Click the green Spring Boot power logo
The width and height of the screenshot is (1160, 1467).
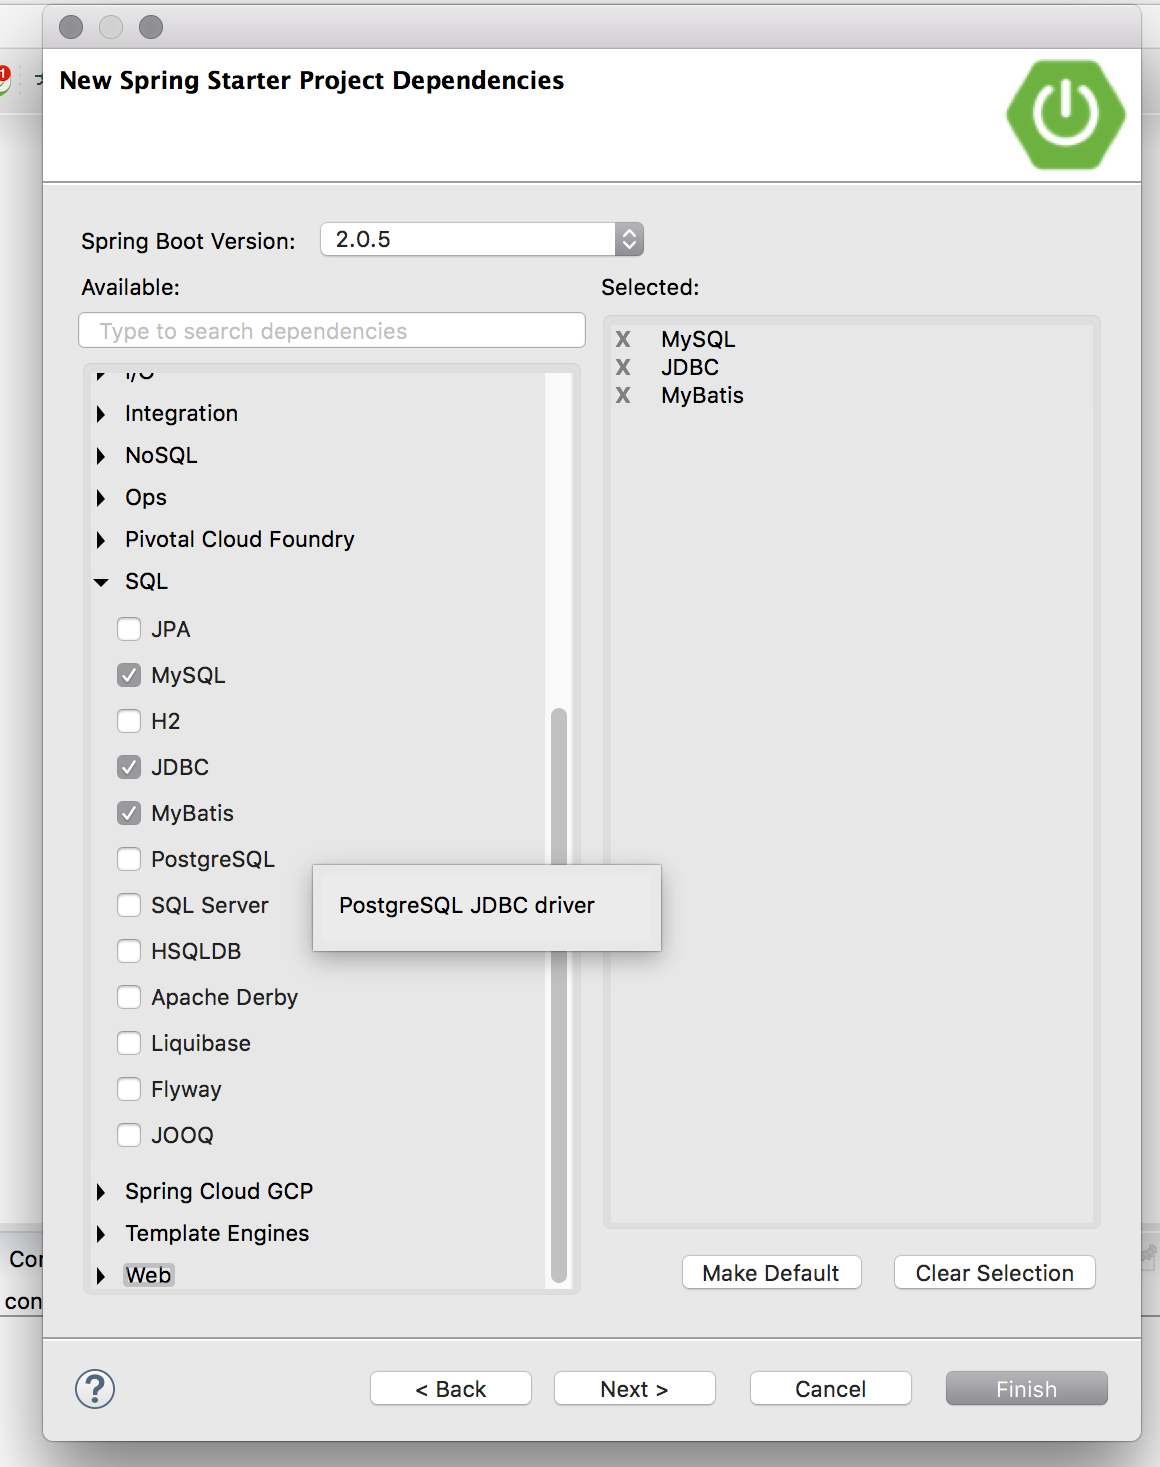[x=1065, y=114]
